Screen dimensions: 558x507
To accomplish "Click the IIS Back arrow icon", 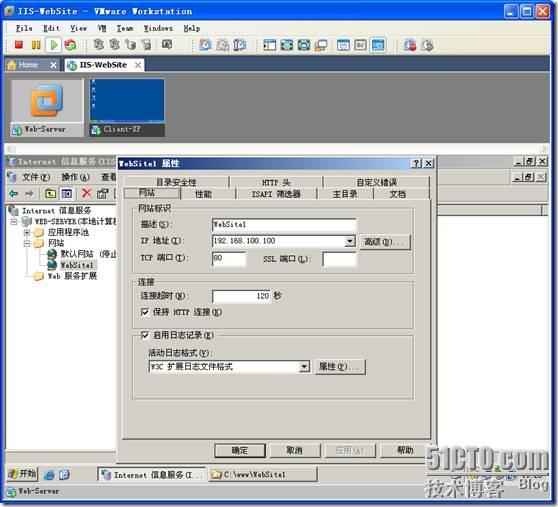I will [14, 194].
